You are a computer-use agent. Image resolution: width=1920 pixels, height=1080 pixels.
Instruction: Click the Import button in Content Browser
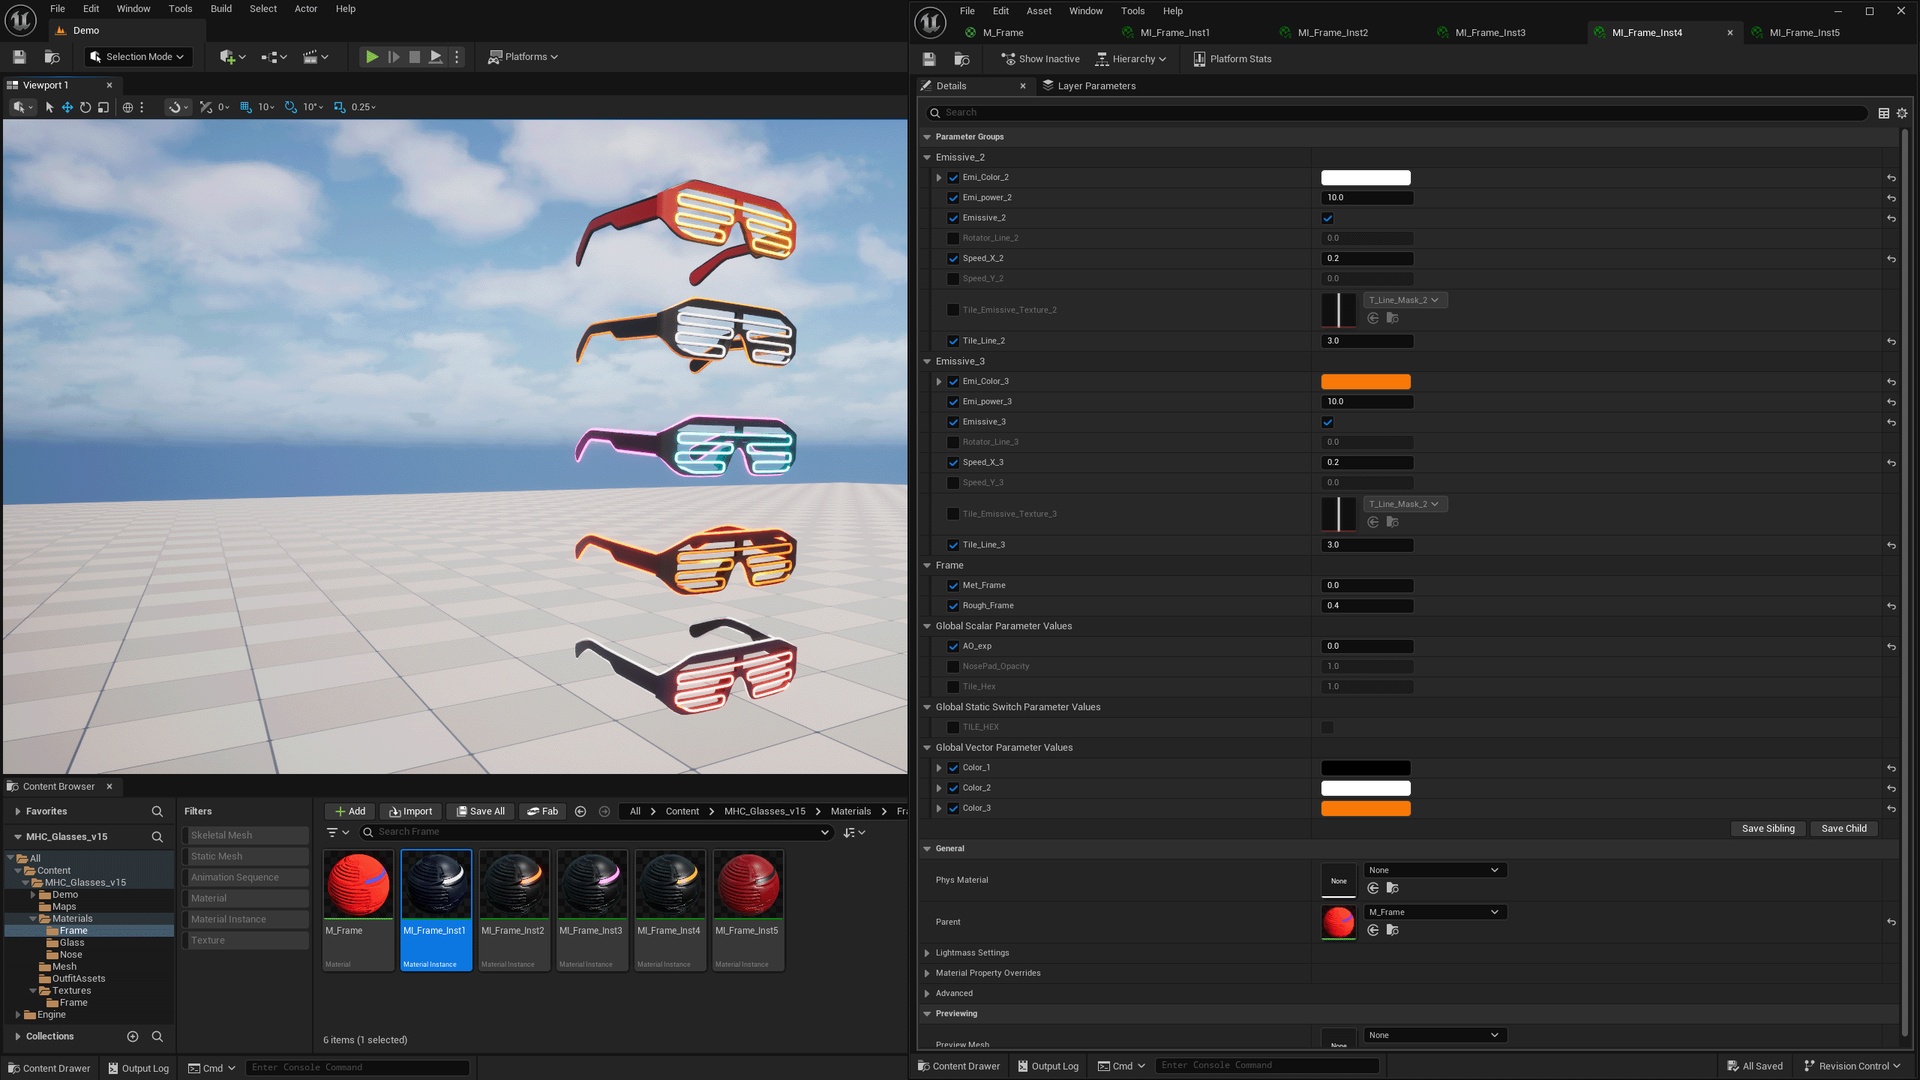click(411, 811)
